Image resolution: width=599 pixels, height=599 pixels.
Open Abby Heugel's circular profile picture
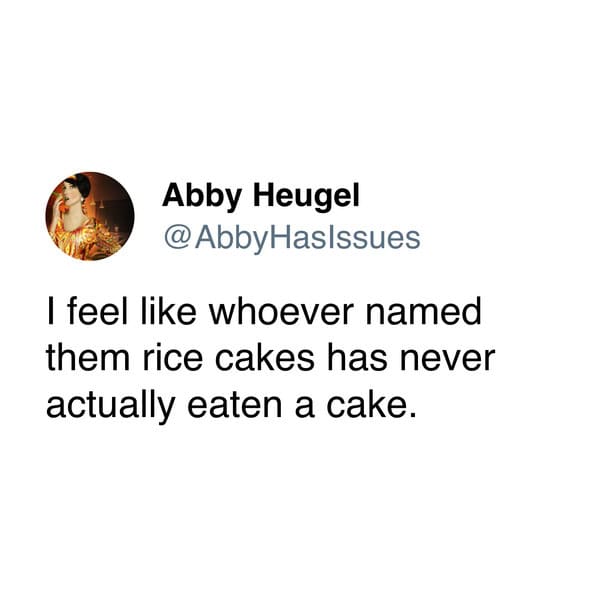90,216
